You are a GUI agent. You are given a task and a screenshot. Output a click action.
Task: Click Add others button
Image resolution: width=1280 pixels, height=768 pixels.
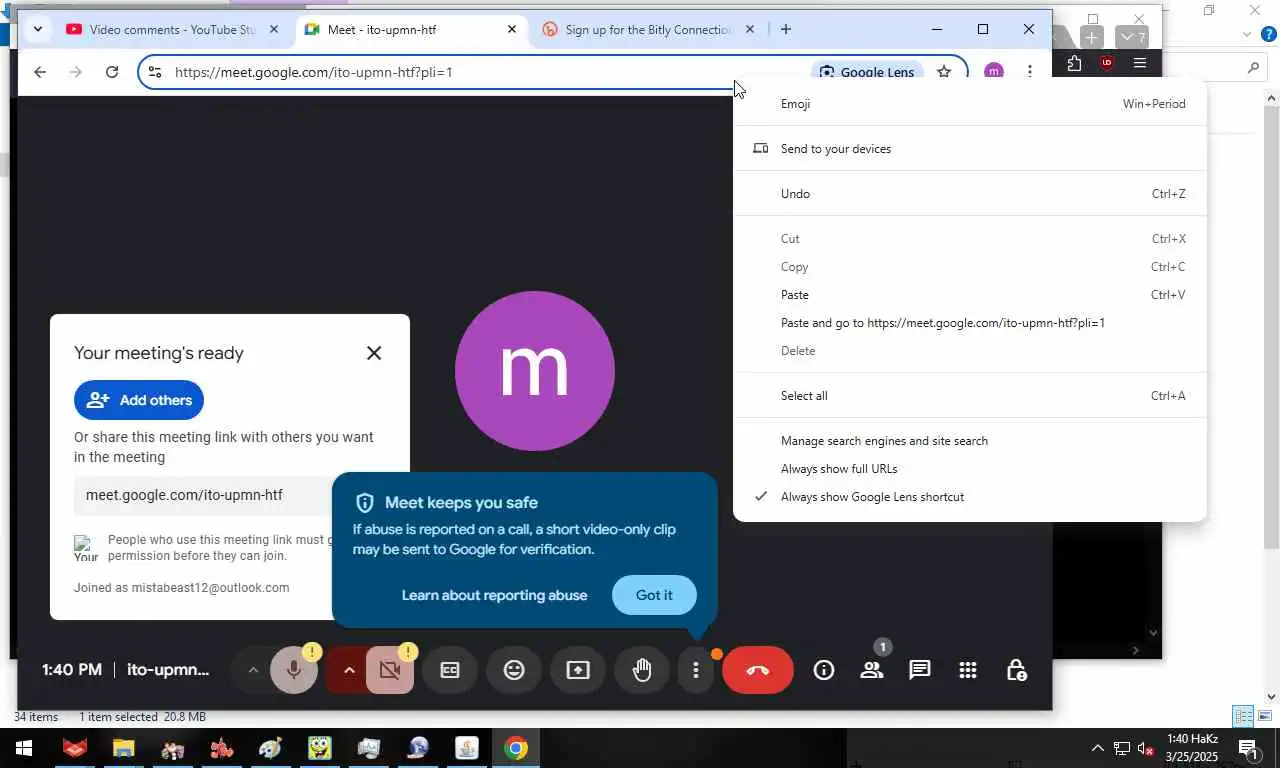click(x=139, y=400)
